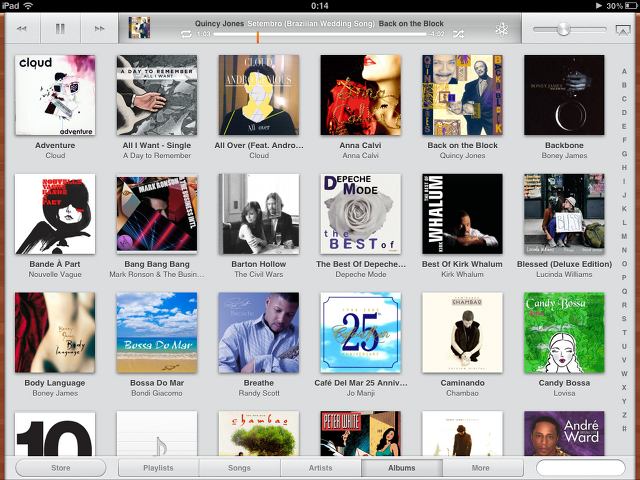Skip to the previous track
The width and height of the screenshot is (640, 480).
22,29
